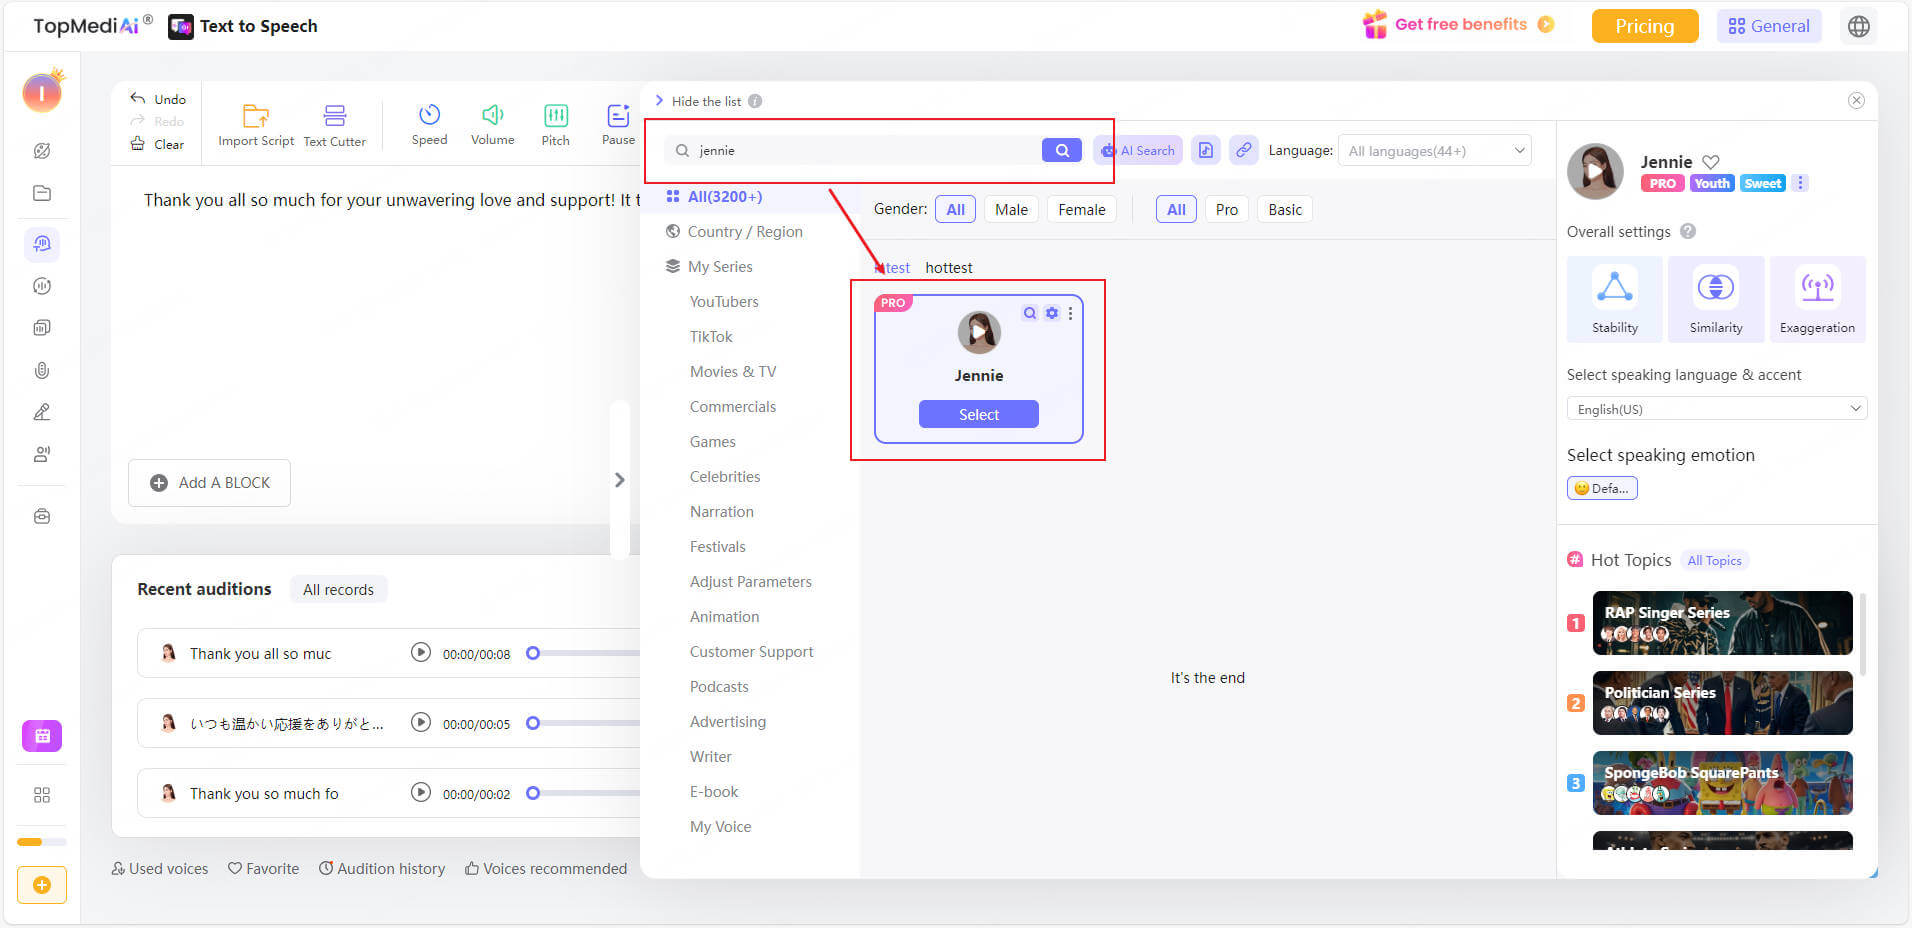Open the Speed setting tool
This screenshot has width=1912, height=928.
(x=429, y=124)
